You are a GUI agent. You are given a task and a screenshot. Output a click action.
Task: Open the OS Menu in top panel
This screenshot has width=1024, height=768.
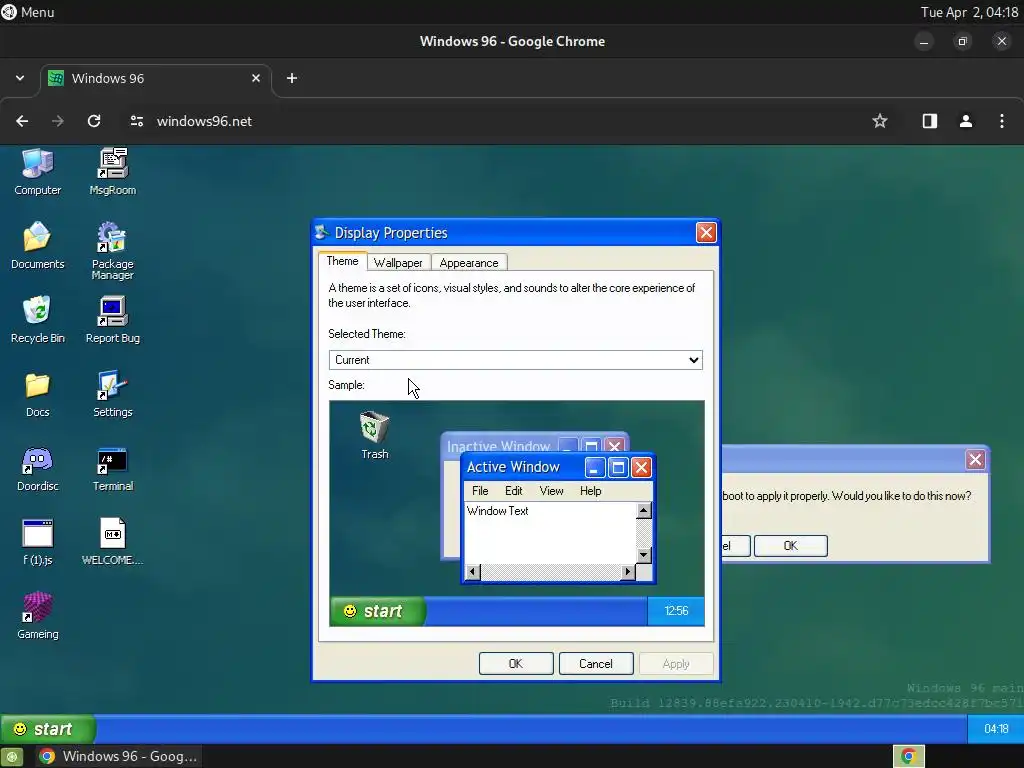coord(28,12)
